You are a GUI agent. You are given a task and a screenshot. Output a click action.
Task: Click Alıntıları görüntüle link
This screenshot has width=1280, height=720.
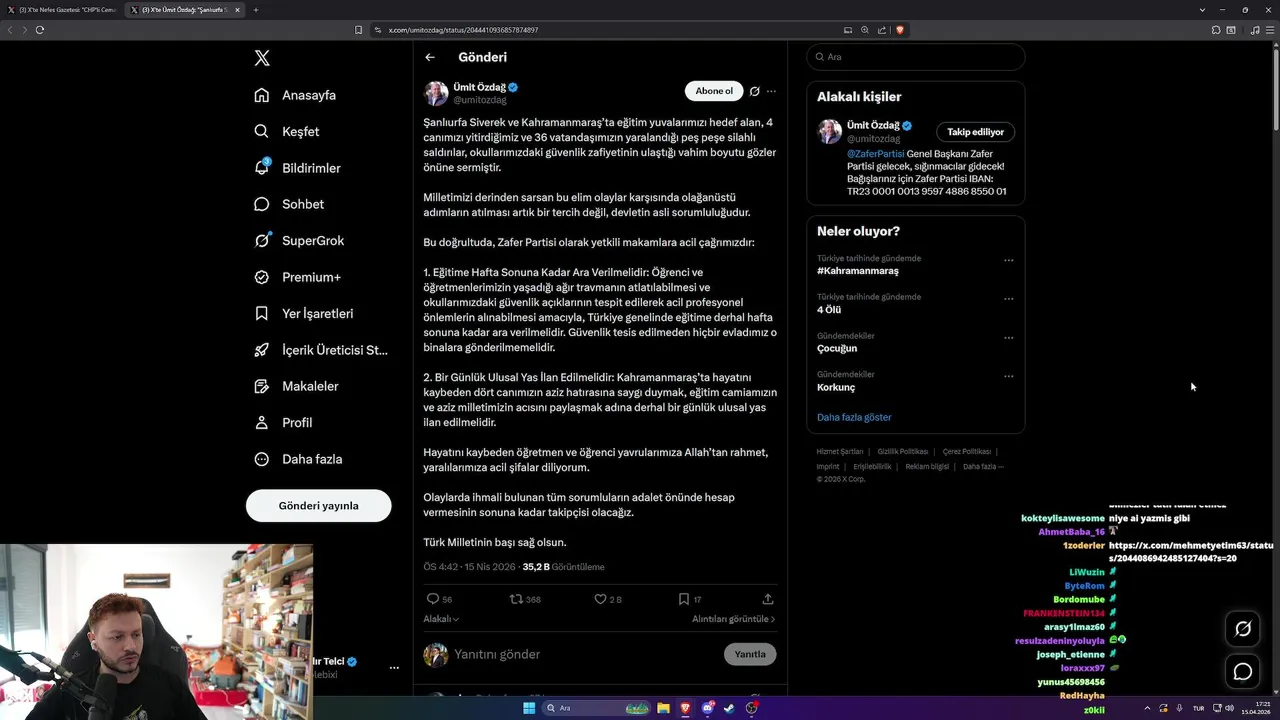[733, 619]
